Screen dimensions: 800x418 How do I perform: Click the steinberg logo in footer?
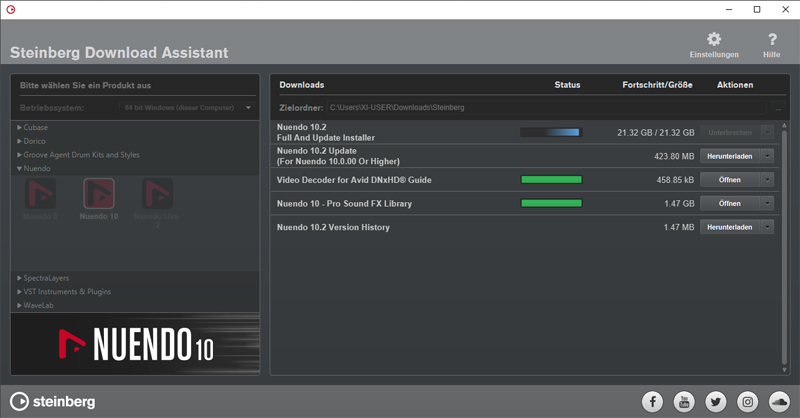point(53,402)
